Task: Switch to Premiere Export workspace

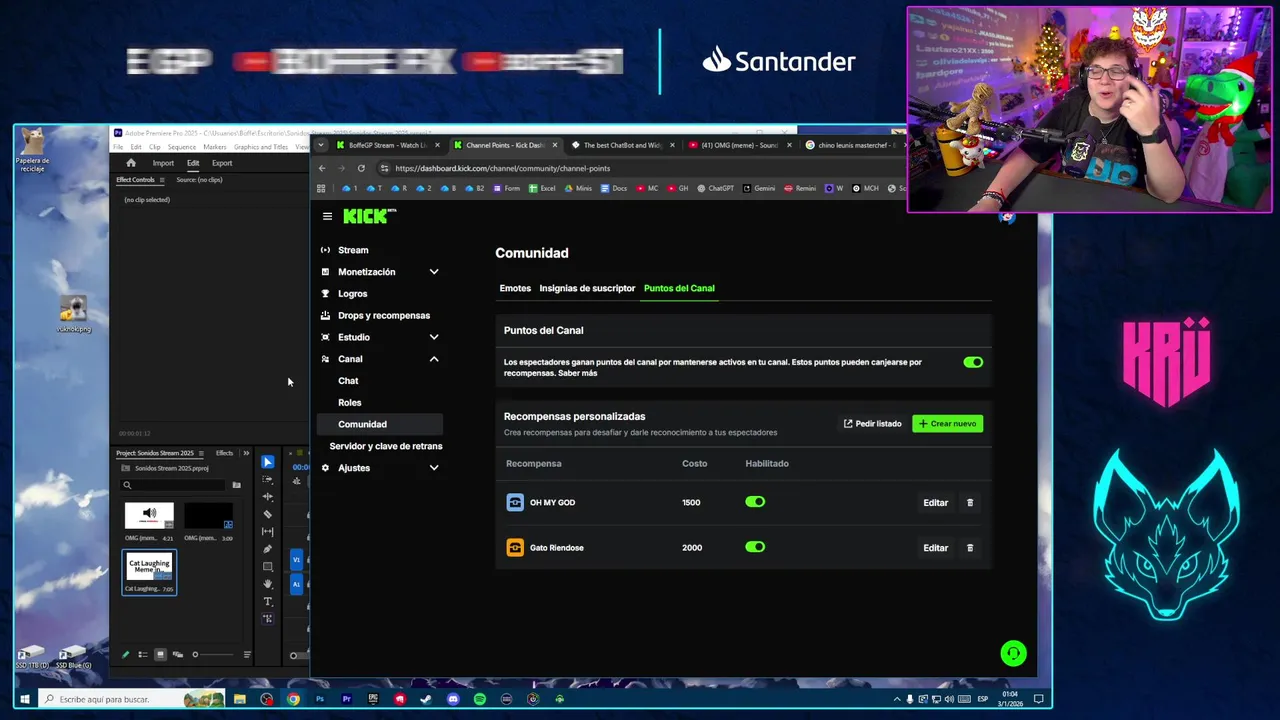Action: click(222, 163)
